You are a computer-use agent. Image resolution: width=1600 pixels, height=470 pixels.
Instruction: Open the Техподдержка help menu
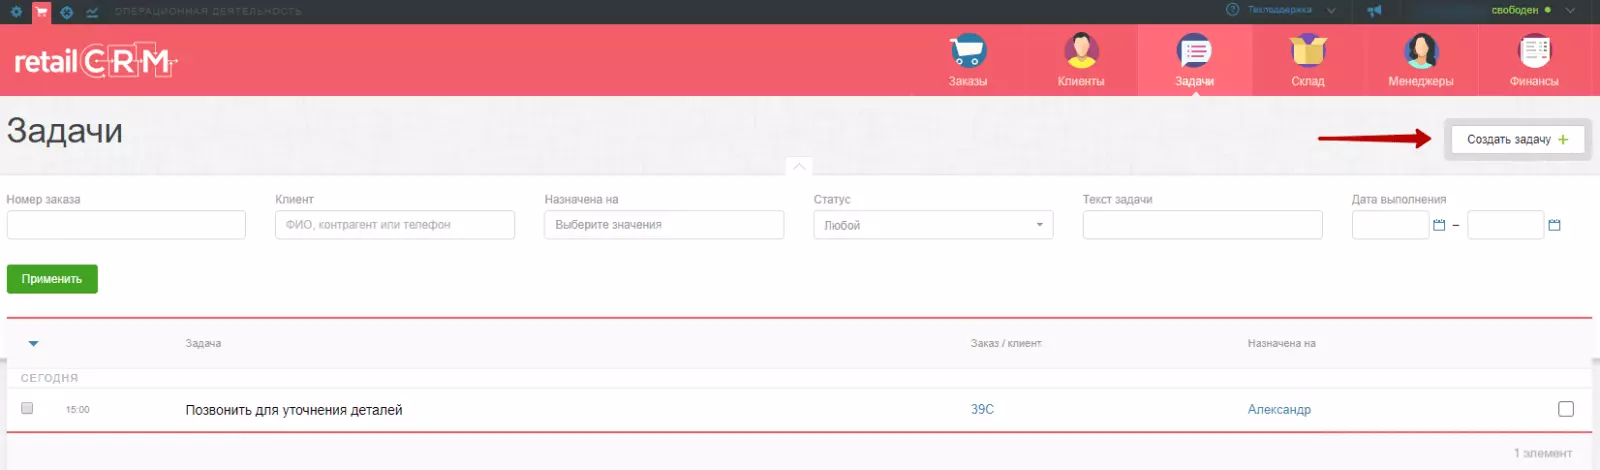click(x=1280, y=10)
